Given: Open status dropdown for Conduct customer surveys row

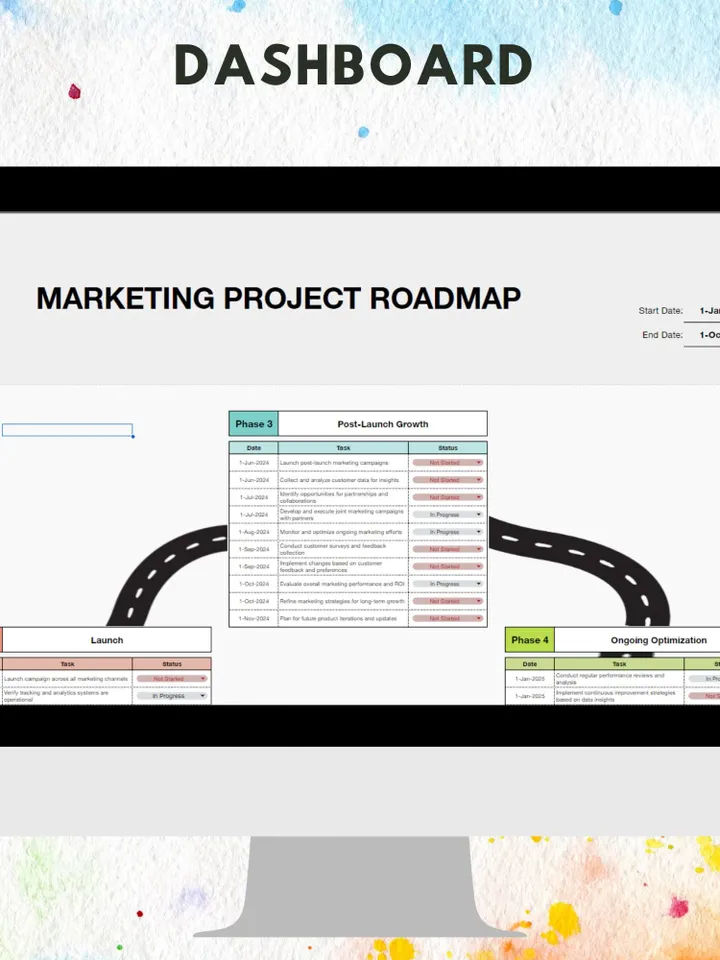Looking at the screenshot, I should pyautogui.click(x=448, y=549).
